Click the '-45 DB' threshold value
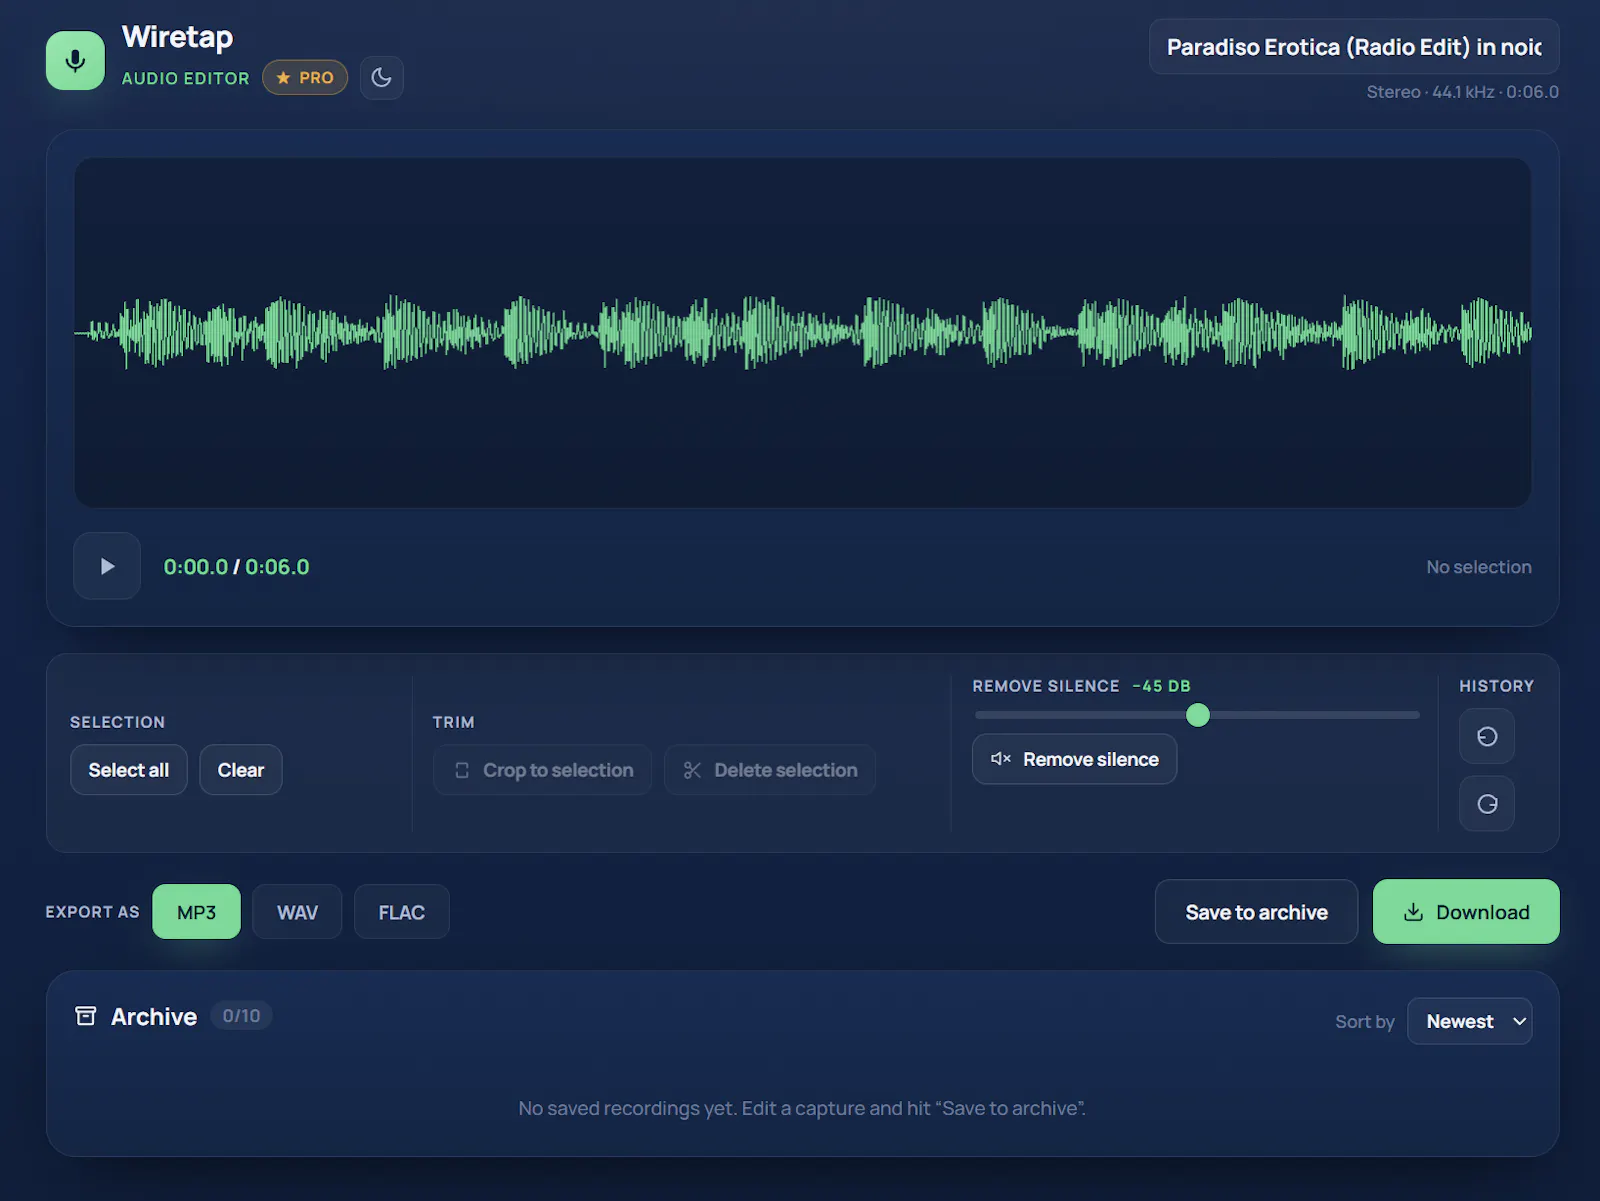 (x=1161, y=686)
